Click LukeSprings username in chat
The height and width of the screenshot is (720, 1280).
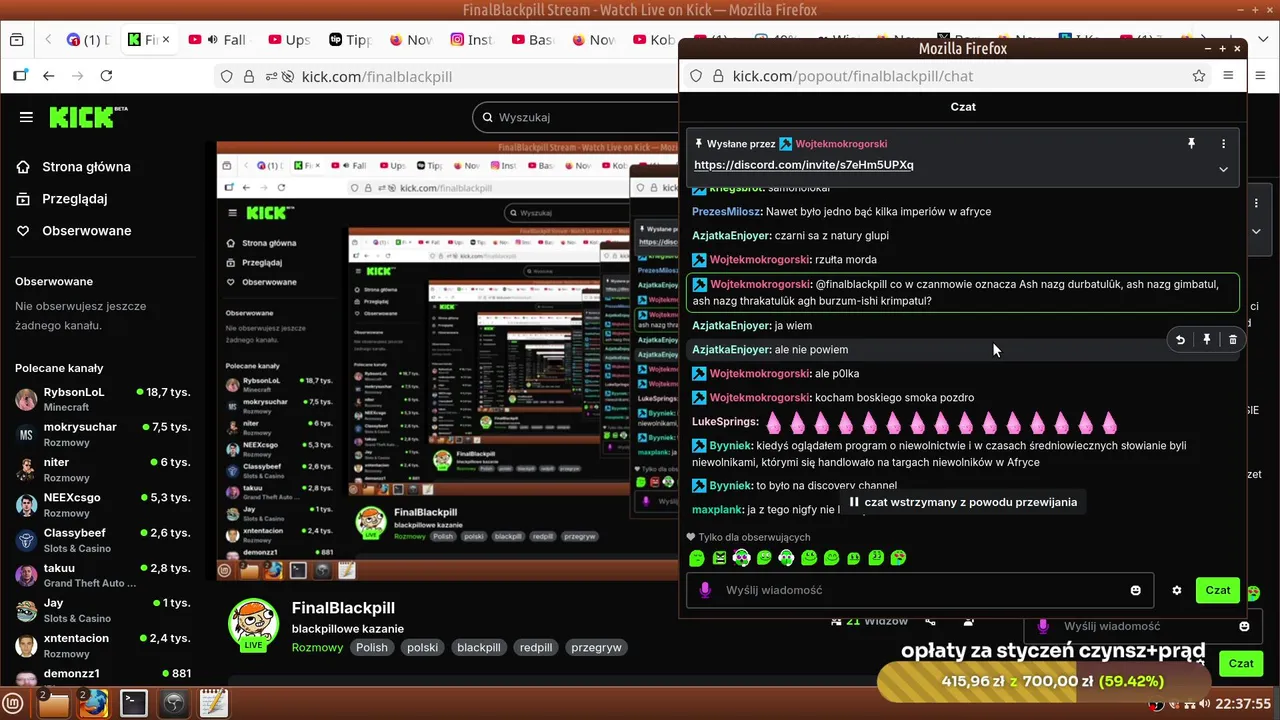(x=725, y=421)
